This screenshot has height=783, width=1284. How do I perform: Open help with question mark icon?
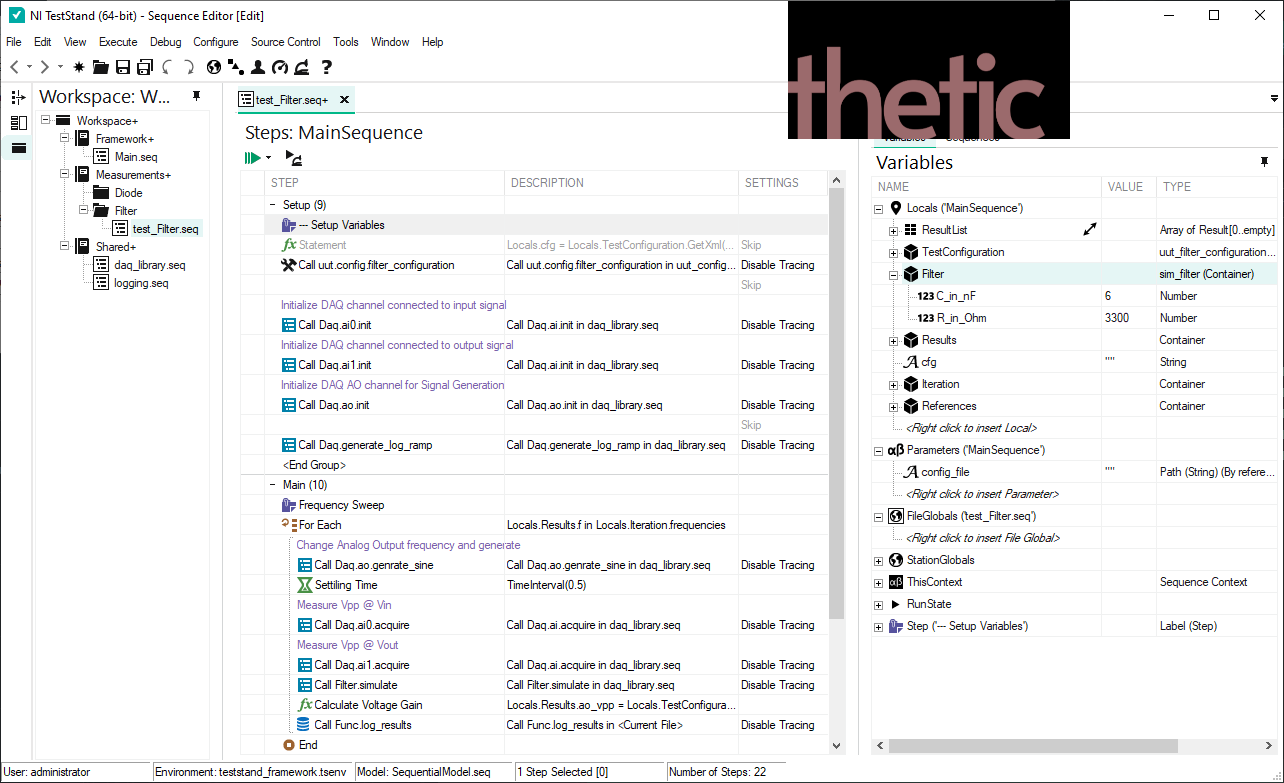point(326,67)
